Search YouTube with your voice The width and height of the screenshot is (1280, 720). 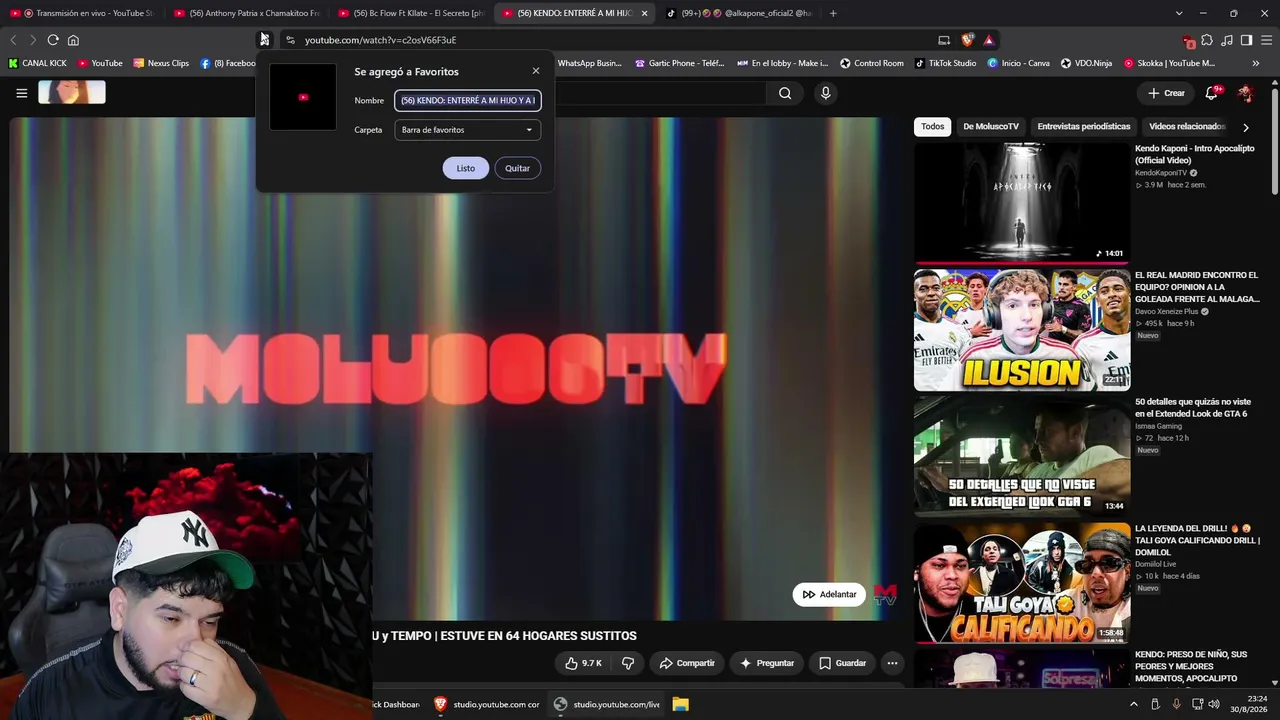pyautogui.click(x=825, y=93)
